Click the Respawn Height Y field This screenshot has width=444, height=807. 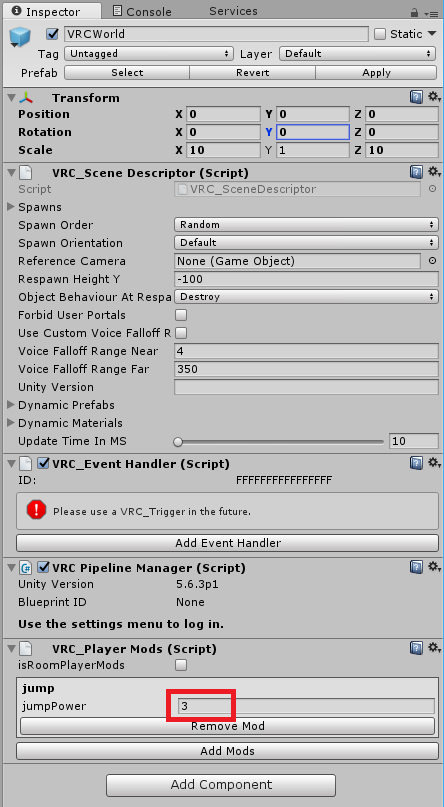coord(306,279)
